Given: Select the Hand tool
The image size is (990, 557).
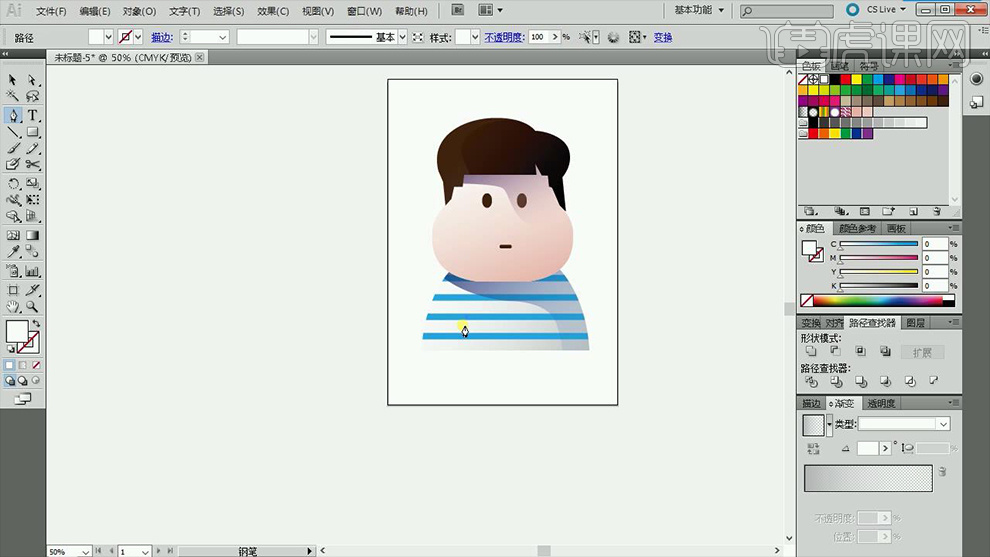Looking at the screenshot, I should pyautogui.click(x=13, y=307).
